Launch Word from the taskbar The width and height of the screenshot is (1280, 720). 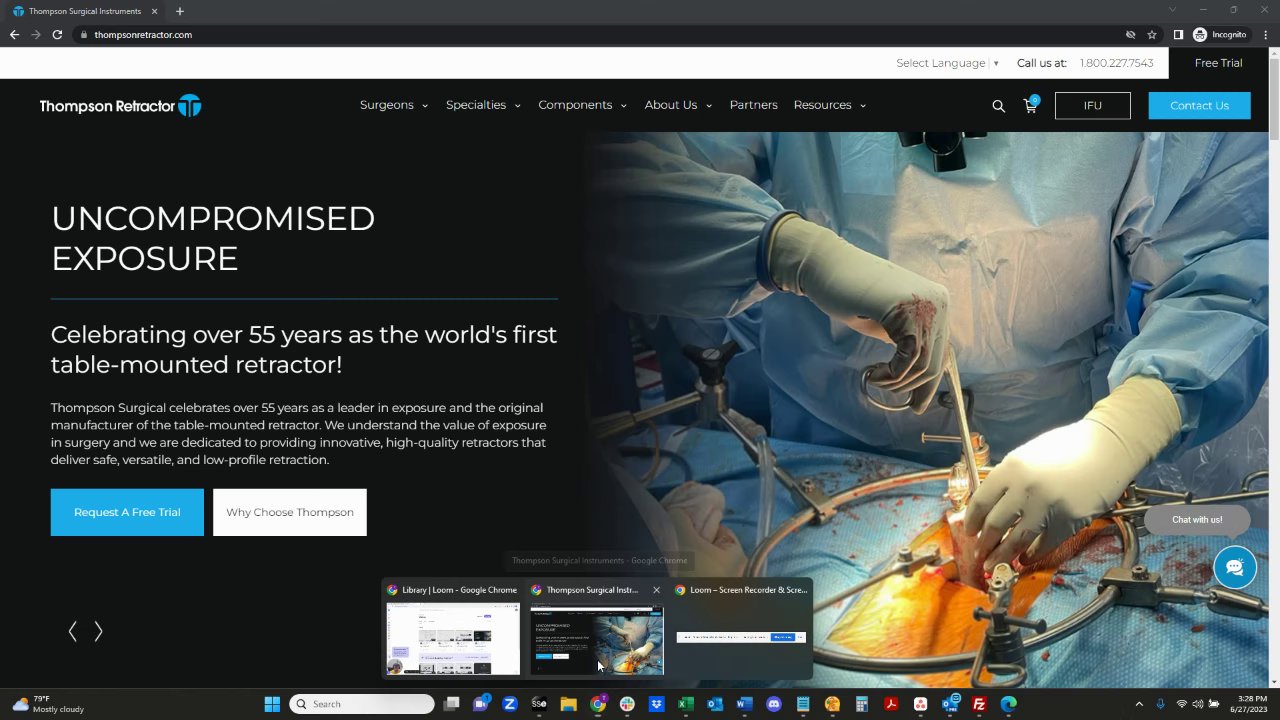point(744,704)
